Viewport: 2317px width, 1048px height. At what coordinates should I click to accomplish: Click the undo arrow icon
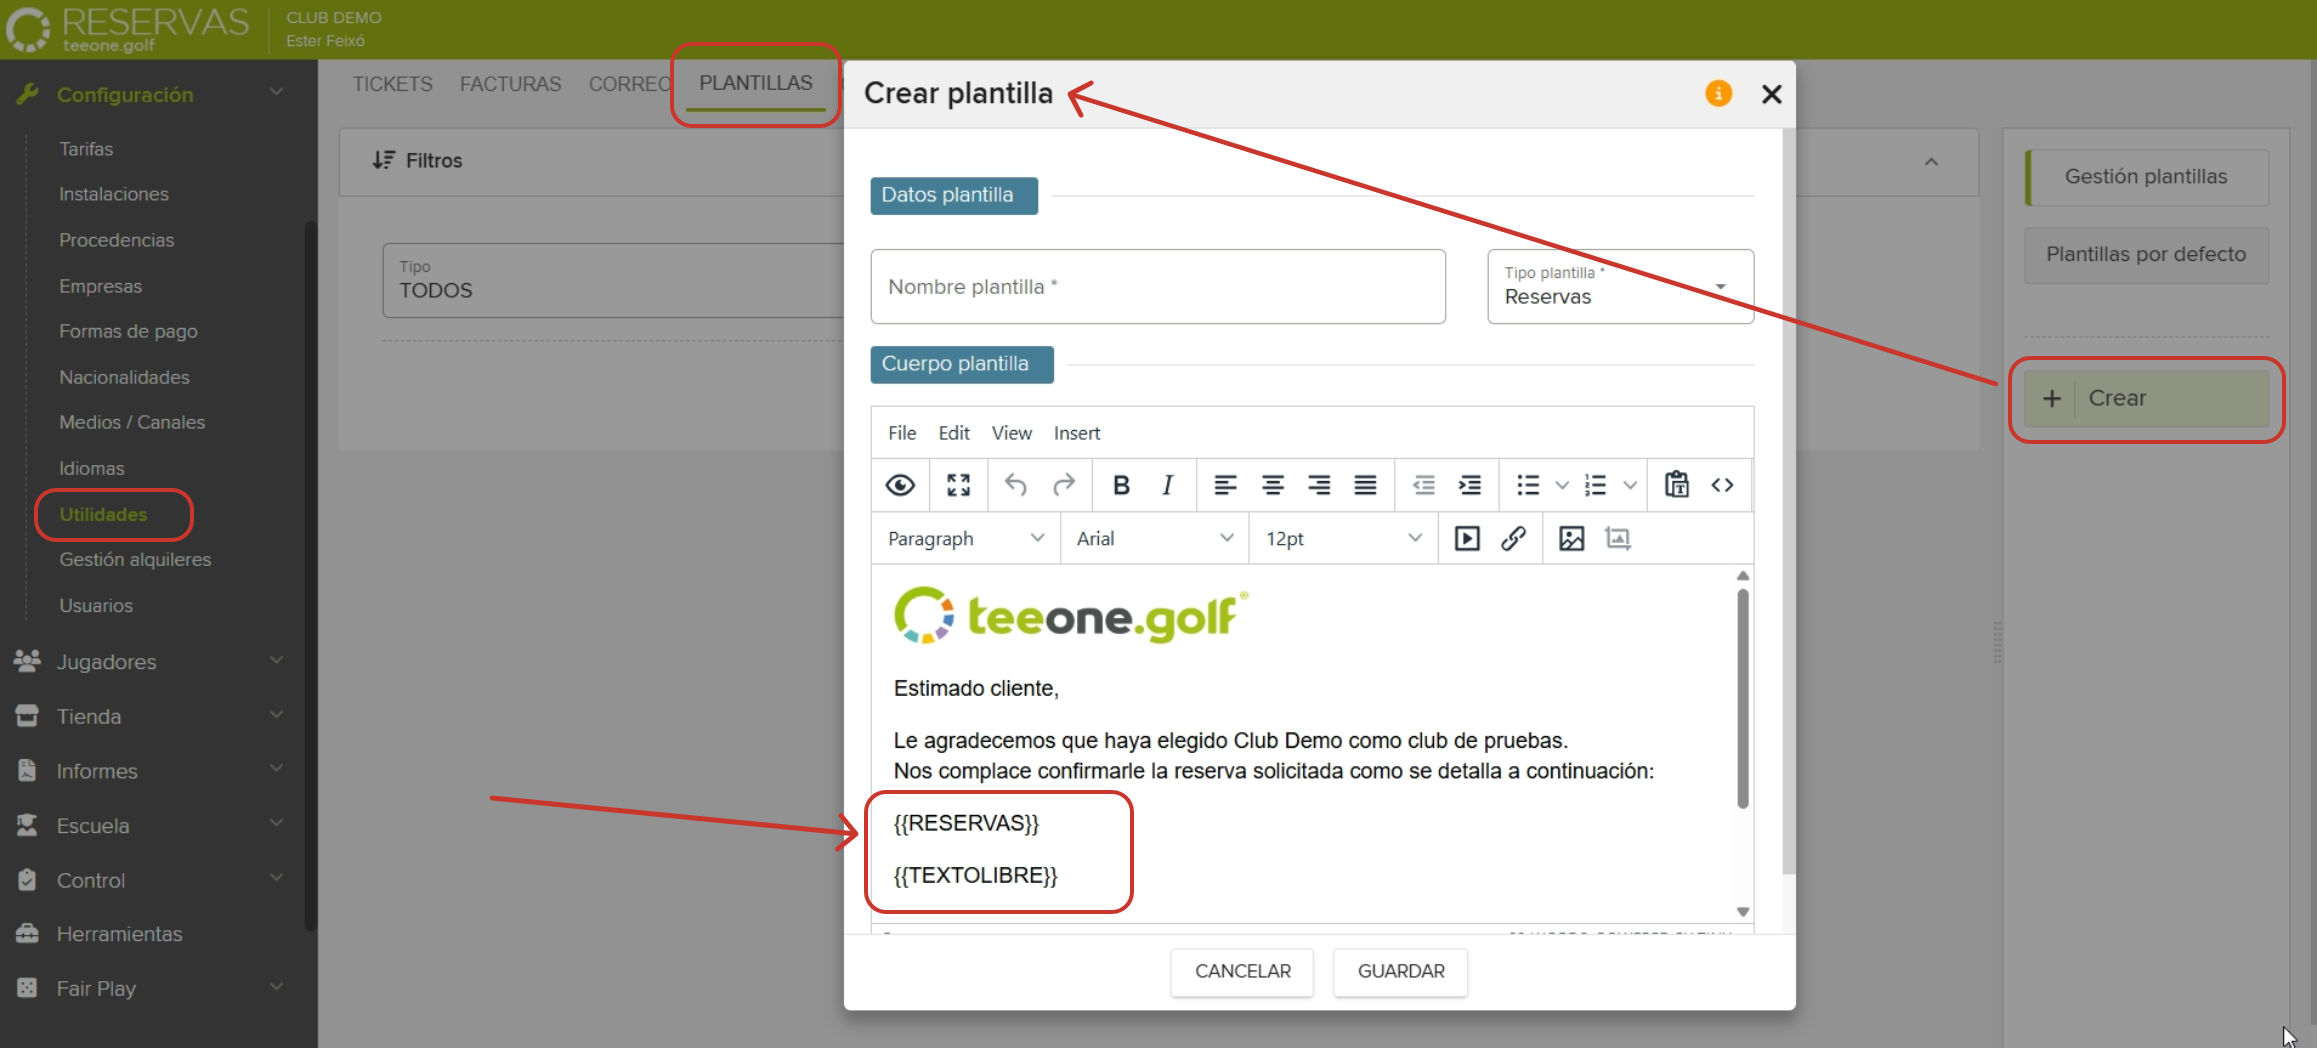(1016, 485)
